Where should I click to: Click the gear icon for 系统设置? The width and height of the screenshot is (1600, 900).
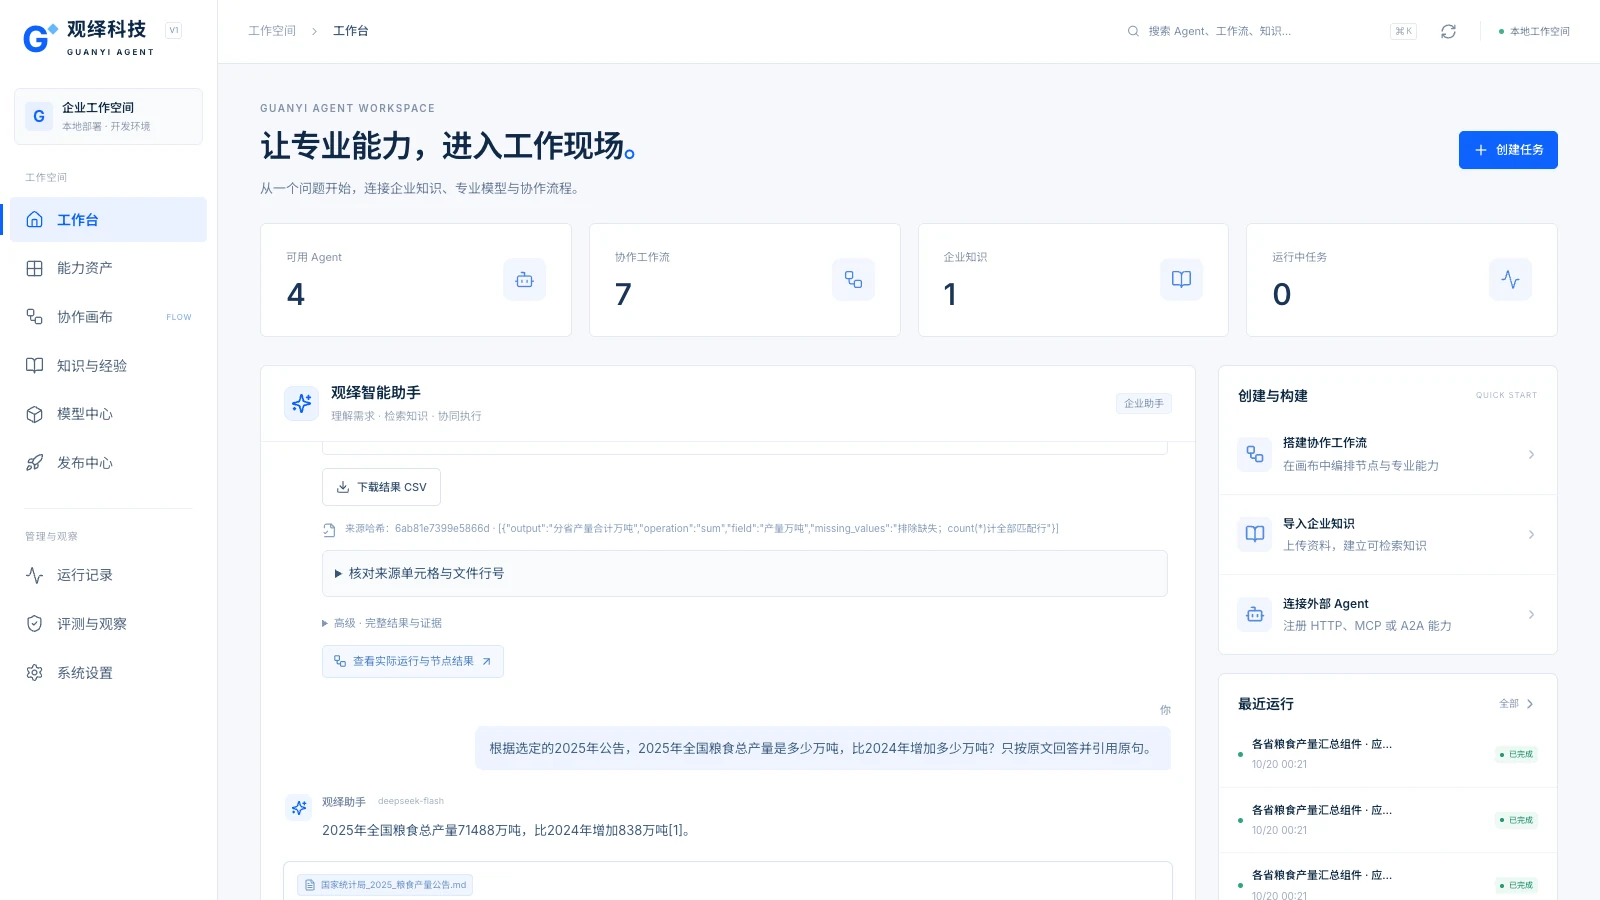click(35, 673)
